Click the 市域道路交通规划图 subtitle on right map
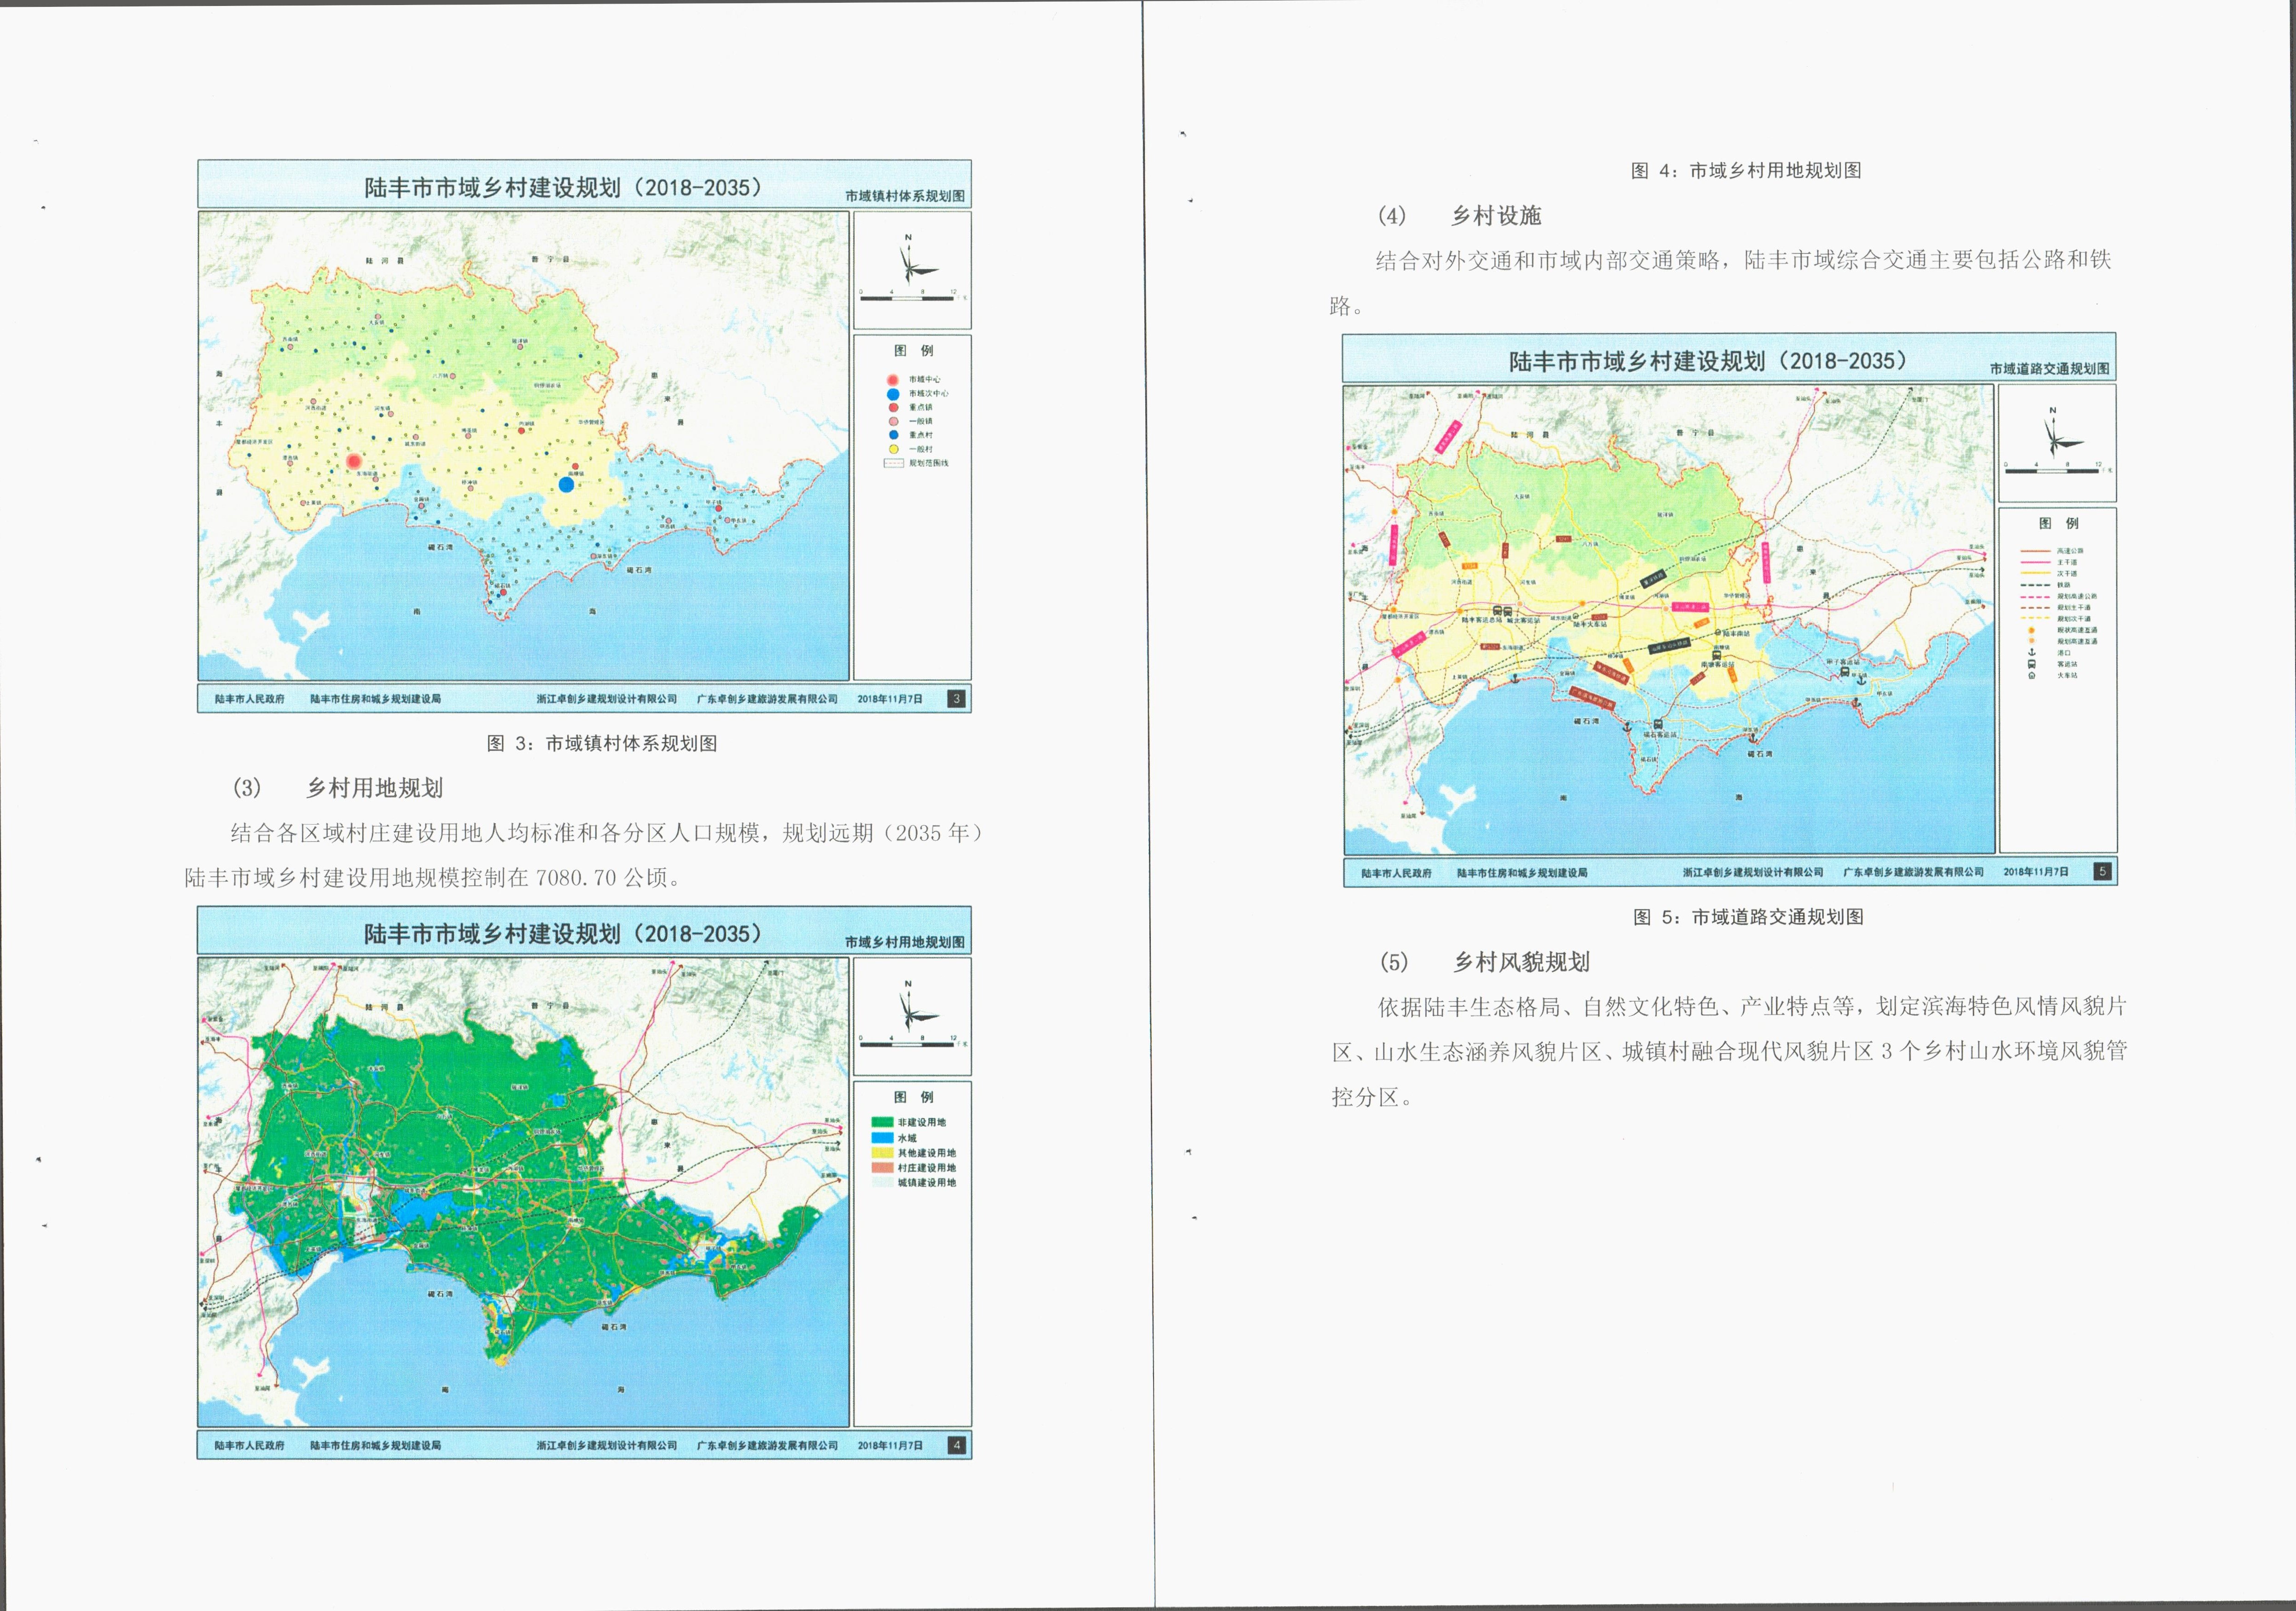 pos(2050,368)
